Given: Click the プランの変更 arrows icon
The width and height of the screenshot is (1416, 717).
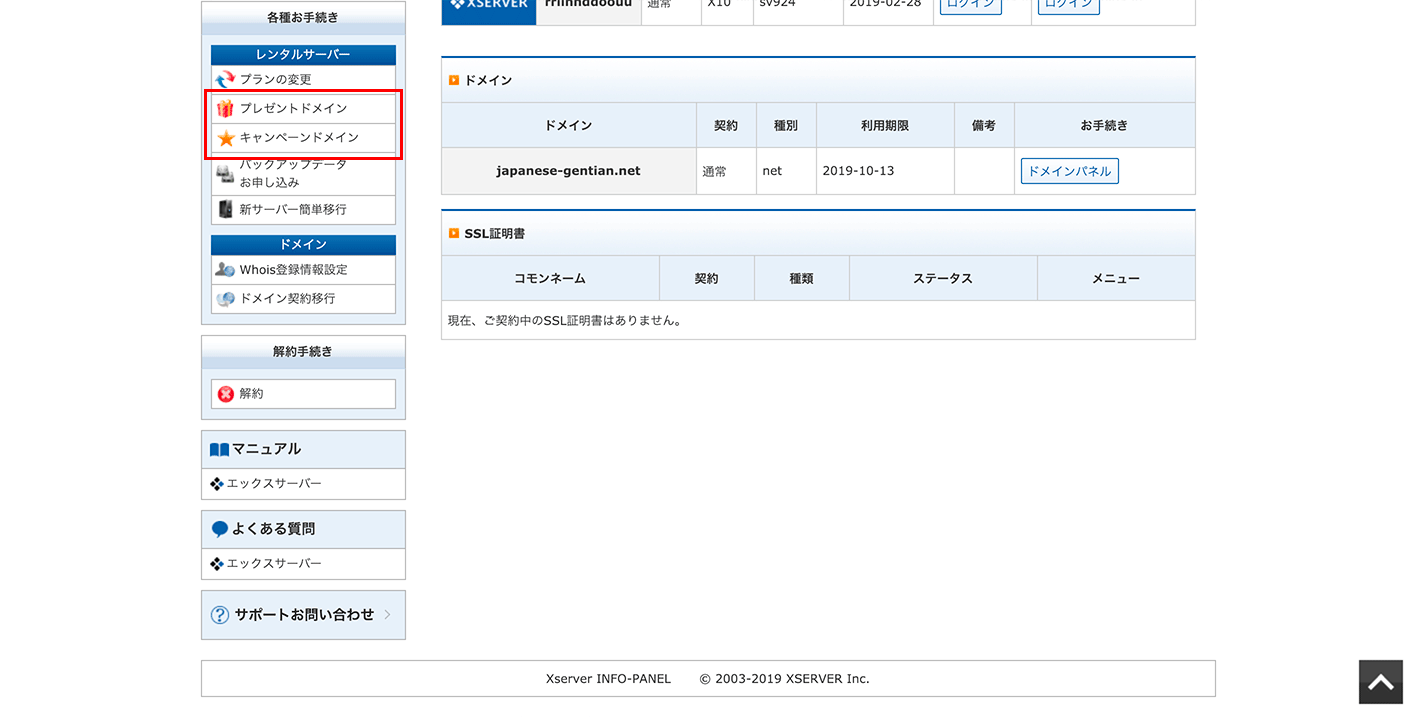Looking at the screenshot, I should click(226, 79).
